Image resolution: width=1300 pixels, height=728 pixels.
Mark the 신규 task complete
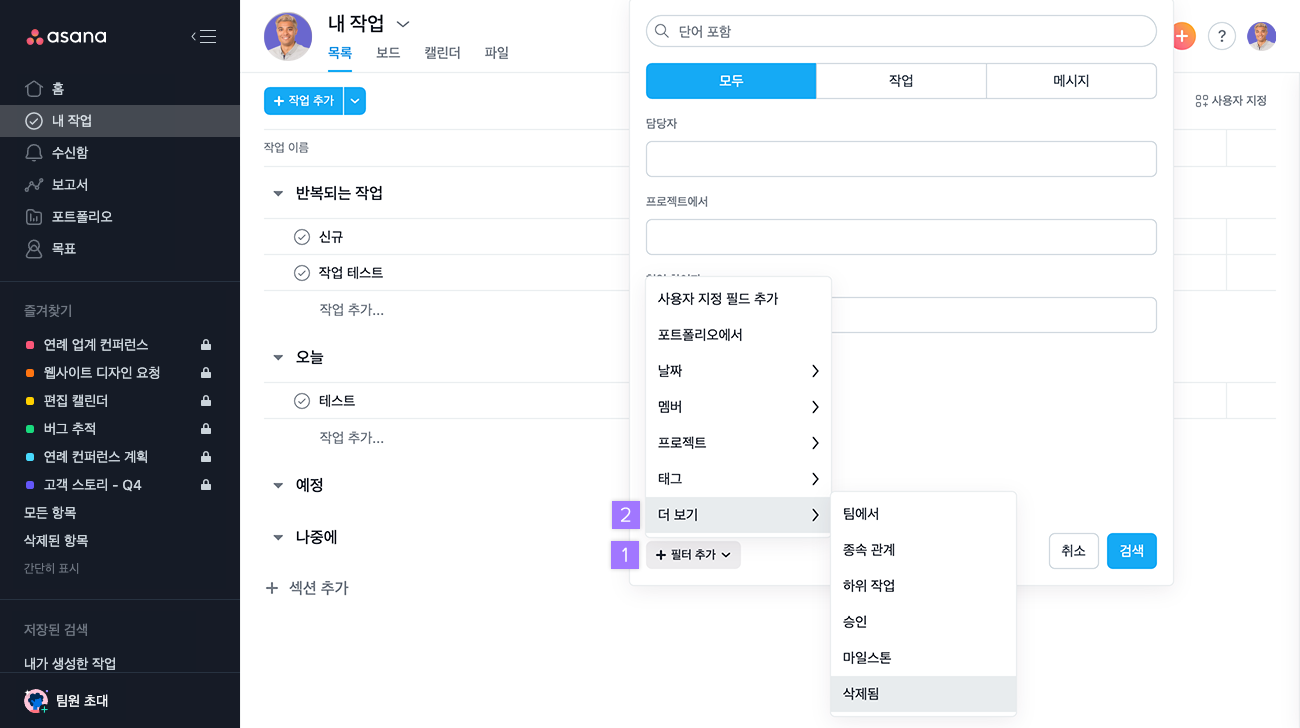302,237
